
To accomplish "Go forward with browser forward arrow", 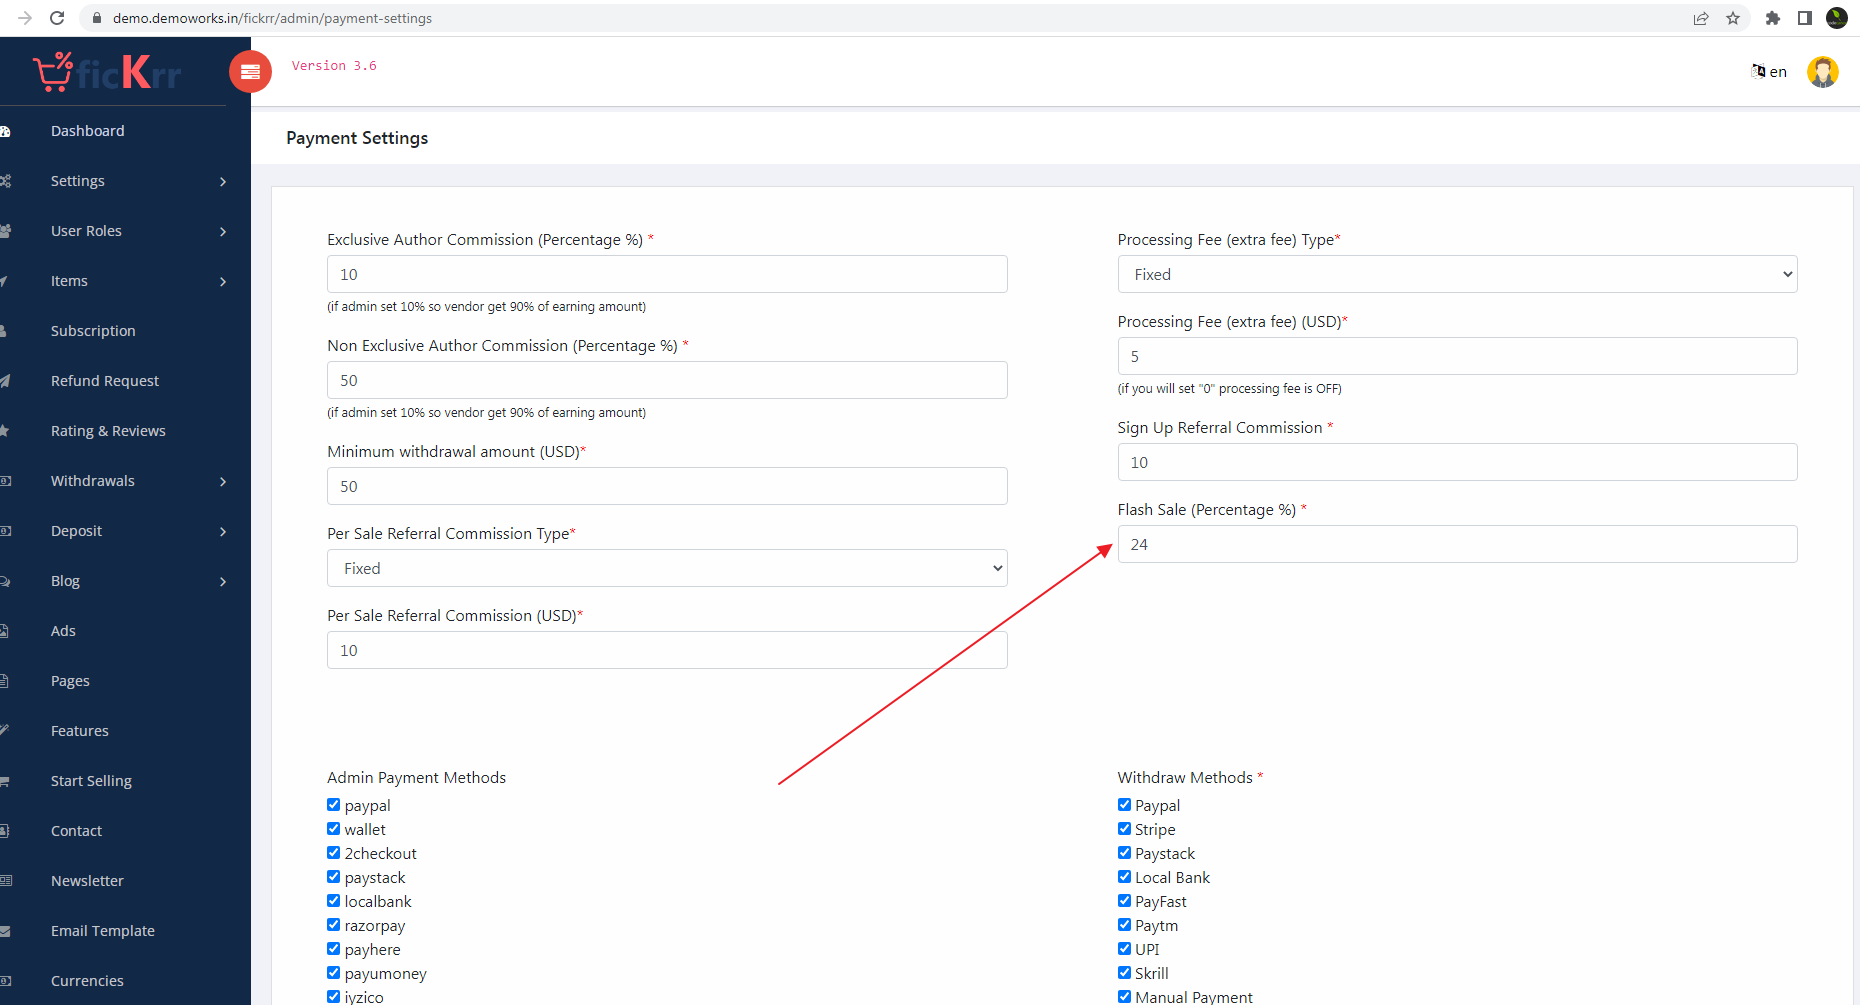I will click(25, 18).
